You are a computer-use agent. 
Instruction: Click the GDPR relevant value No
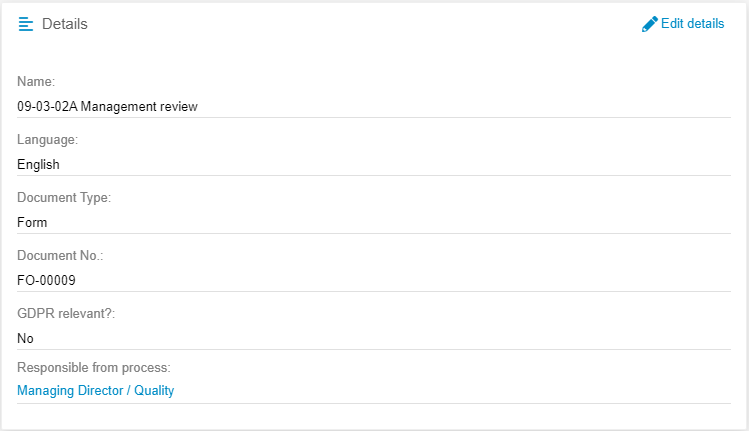25,338
